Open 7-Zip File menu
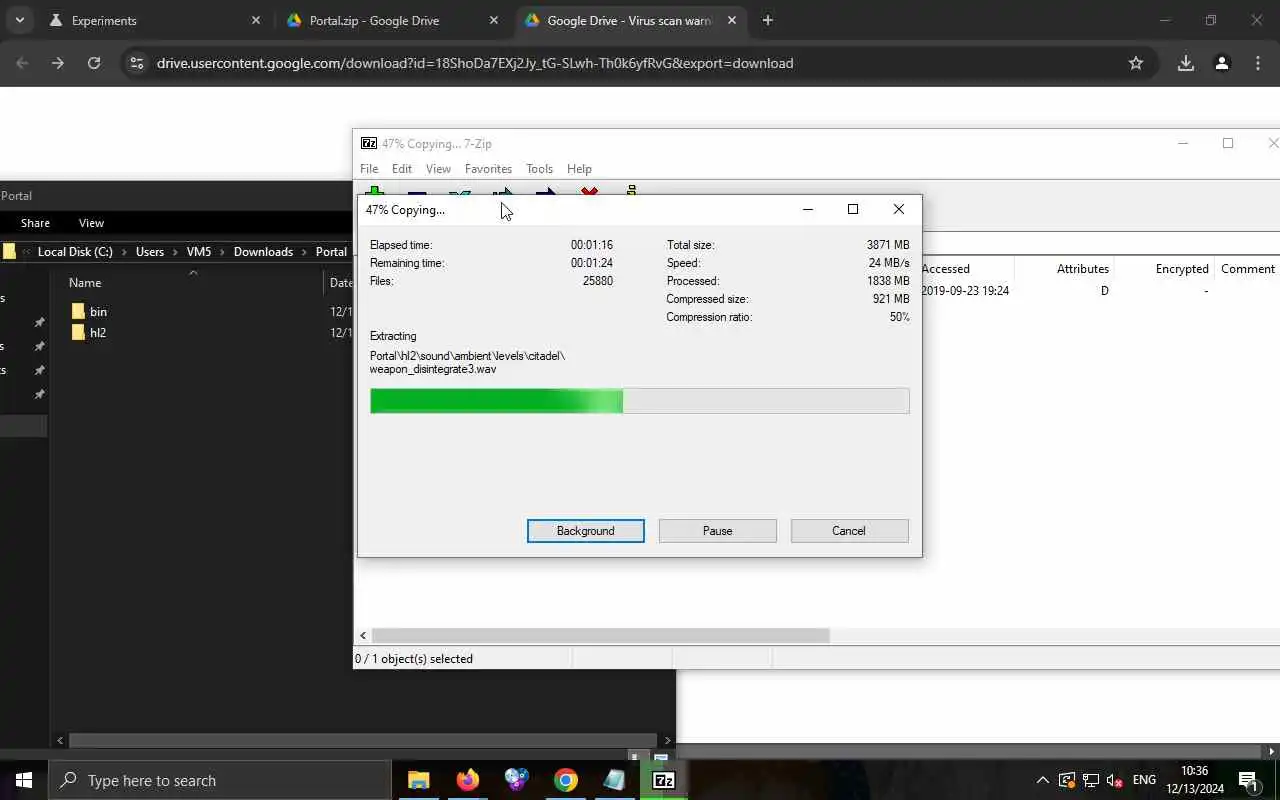This screenshot has width=1280, height=800. pos(369,169)
